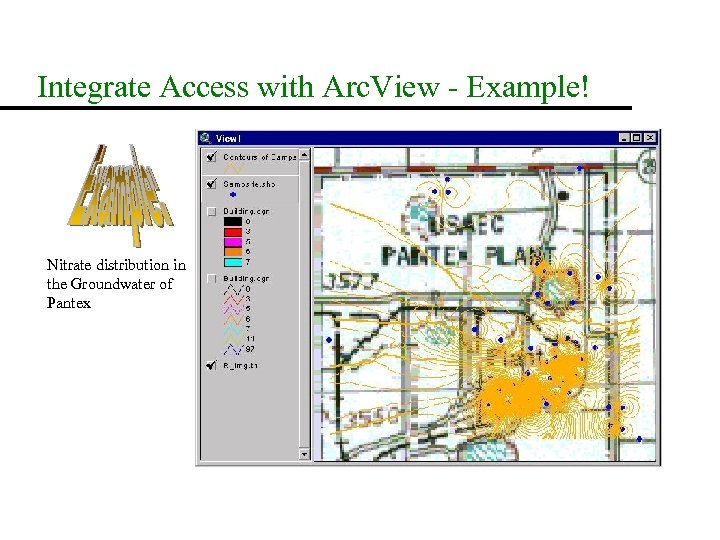Click the View1 title bar text

228,138
